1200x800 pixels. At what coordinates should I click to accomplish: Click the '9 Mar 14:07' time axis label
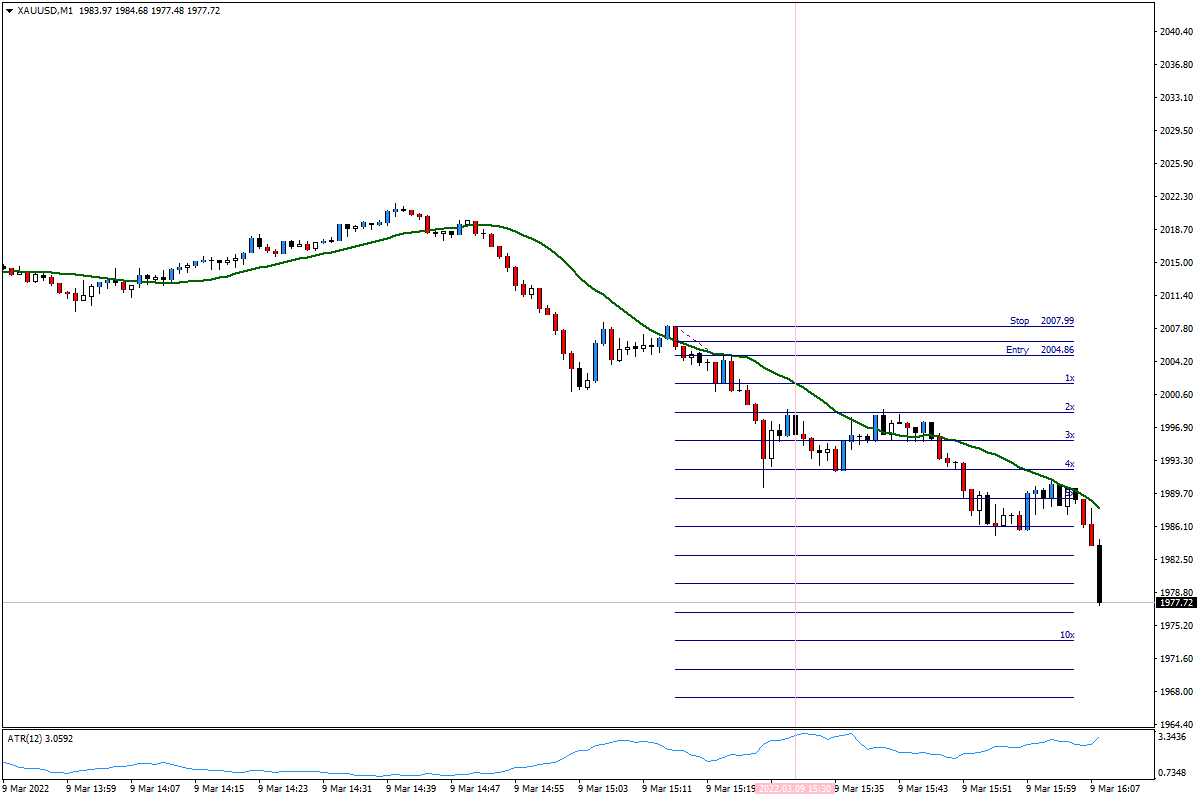pos(155,789)
